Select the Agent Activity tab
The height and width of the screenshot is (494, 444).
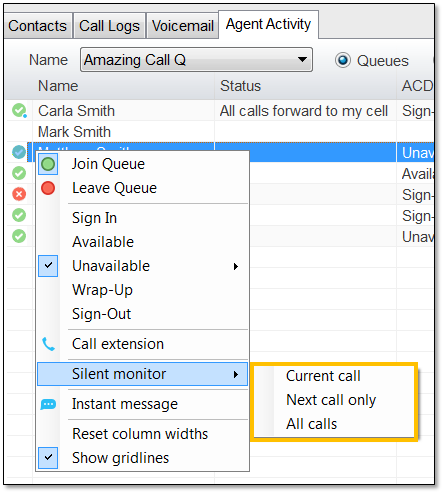coord(268,24)
